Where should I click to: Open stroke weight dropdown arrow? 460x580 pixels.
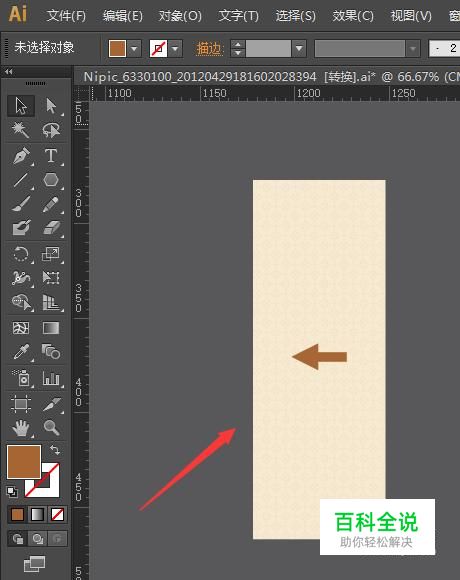point(299,48)
